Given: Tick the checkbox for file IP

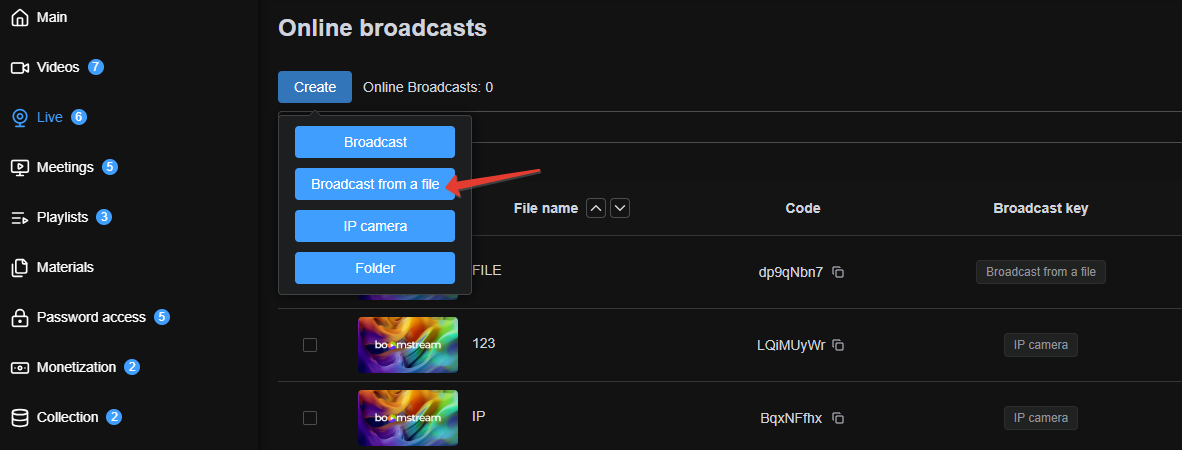Looking at the screenshot, I should pyautogui.click(x=310, y=418).
